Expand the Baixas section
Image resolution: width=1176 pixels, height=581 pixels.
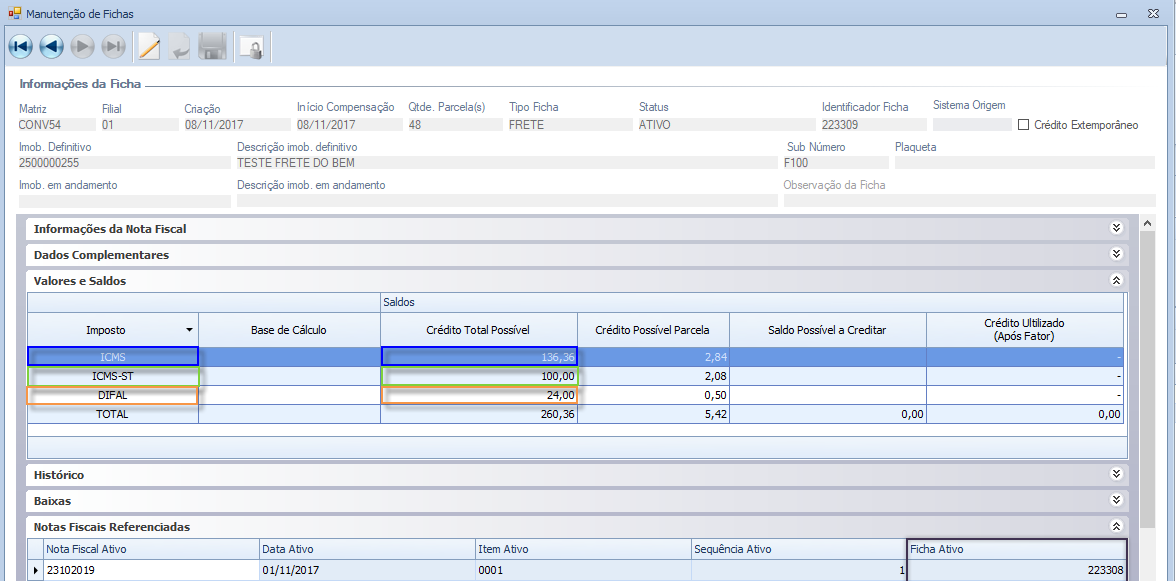[1116, 500]
